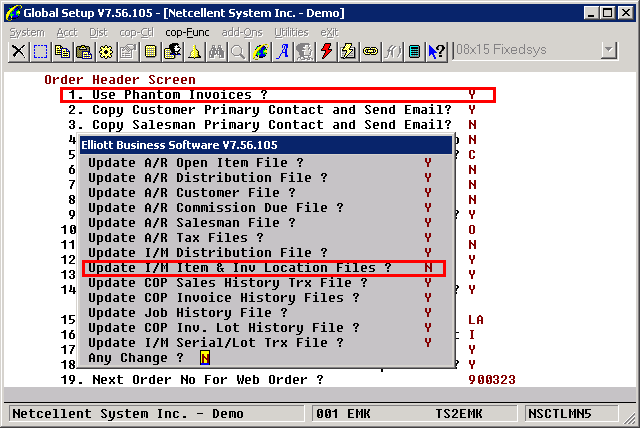Click Update COP Invoice History Files row

pyautogui.click(x=260, y=298)
